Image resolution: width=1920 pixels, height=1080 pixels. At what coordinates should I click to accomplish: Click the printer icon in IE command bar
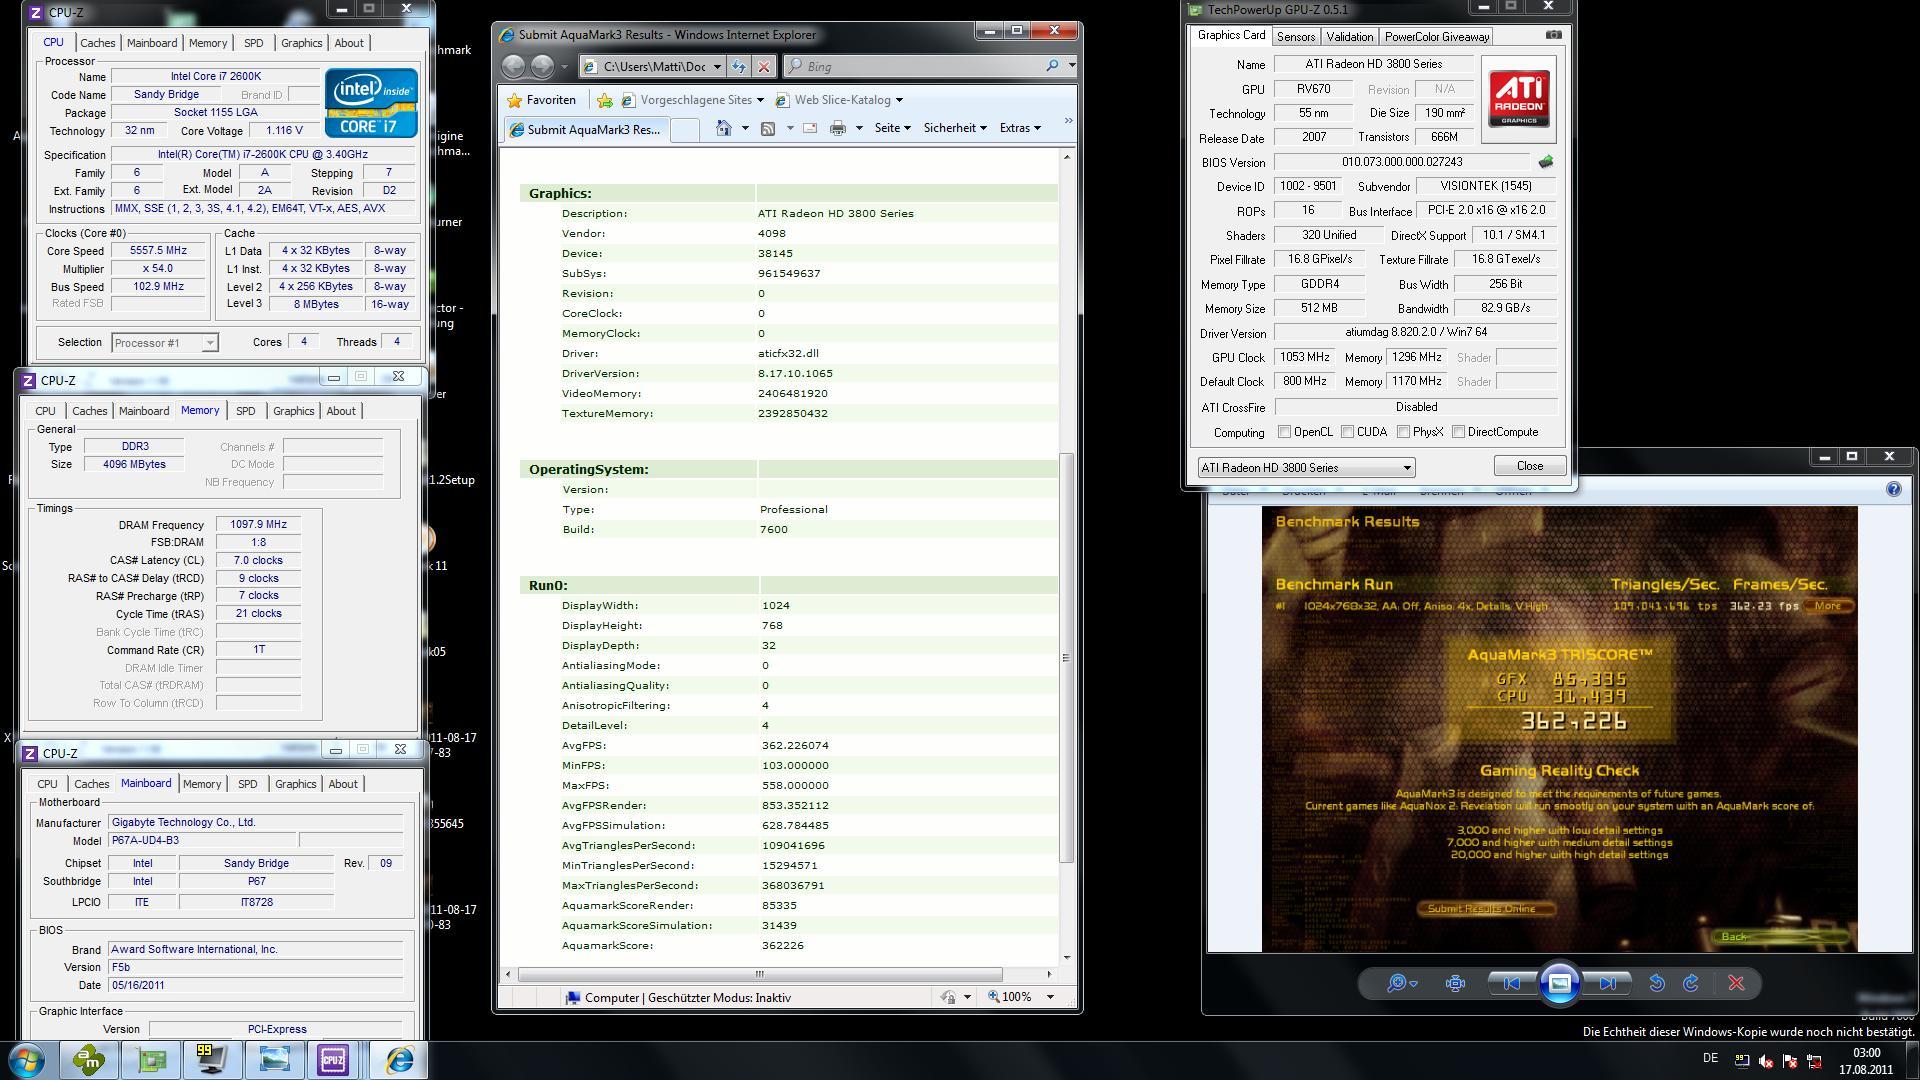coord(838,128)
